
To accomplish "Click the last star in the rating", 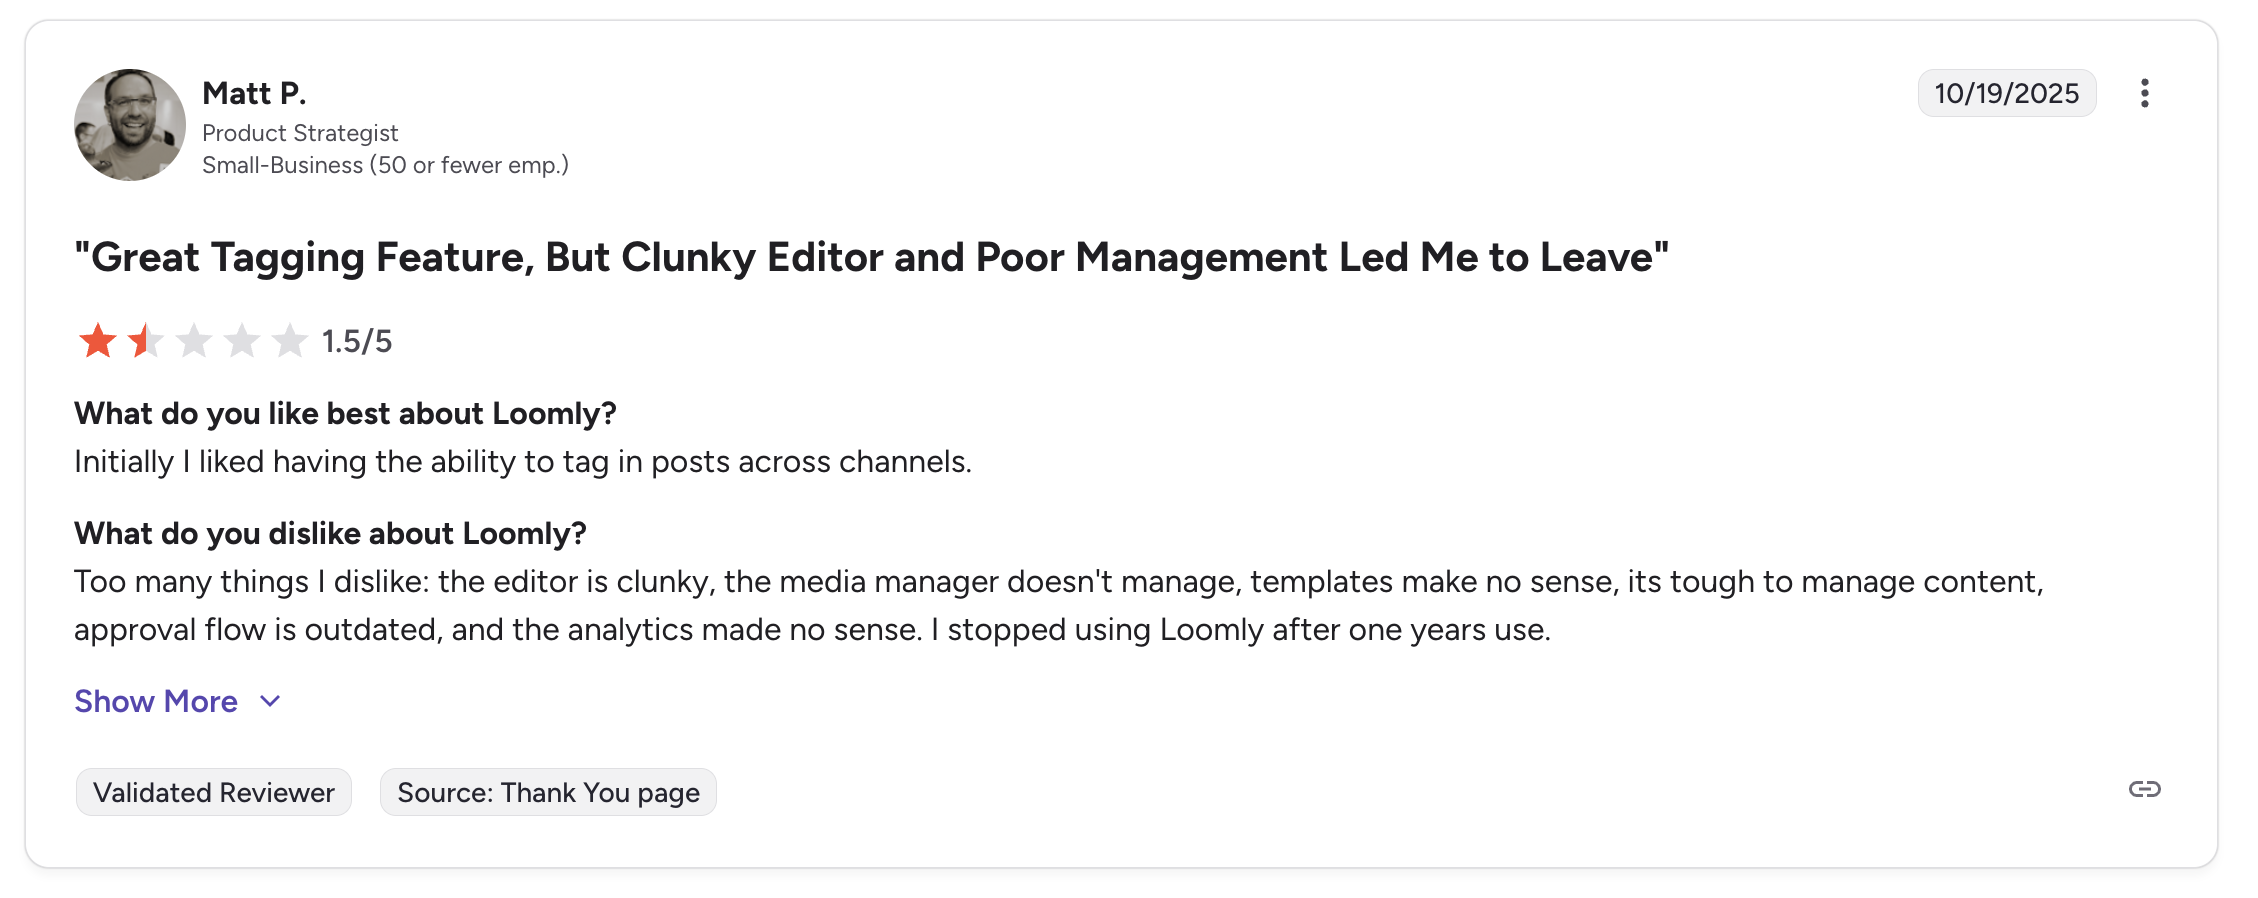I will point(289,340).
